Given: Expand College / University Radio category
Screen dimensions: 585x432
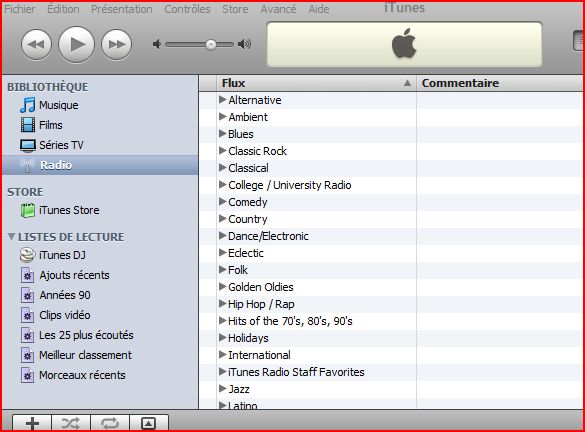Looking at the screenshot, I should click(223, 185).
